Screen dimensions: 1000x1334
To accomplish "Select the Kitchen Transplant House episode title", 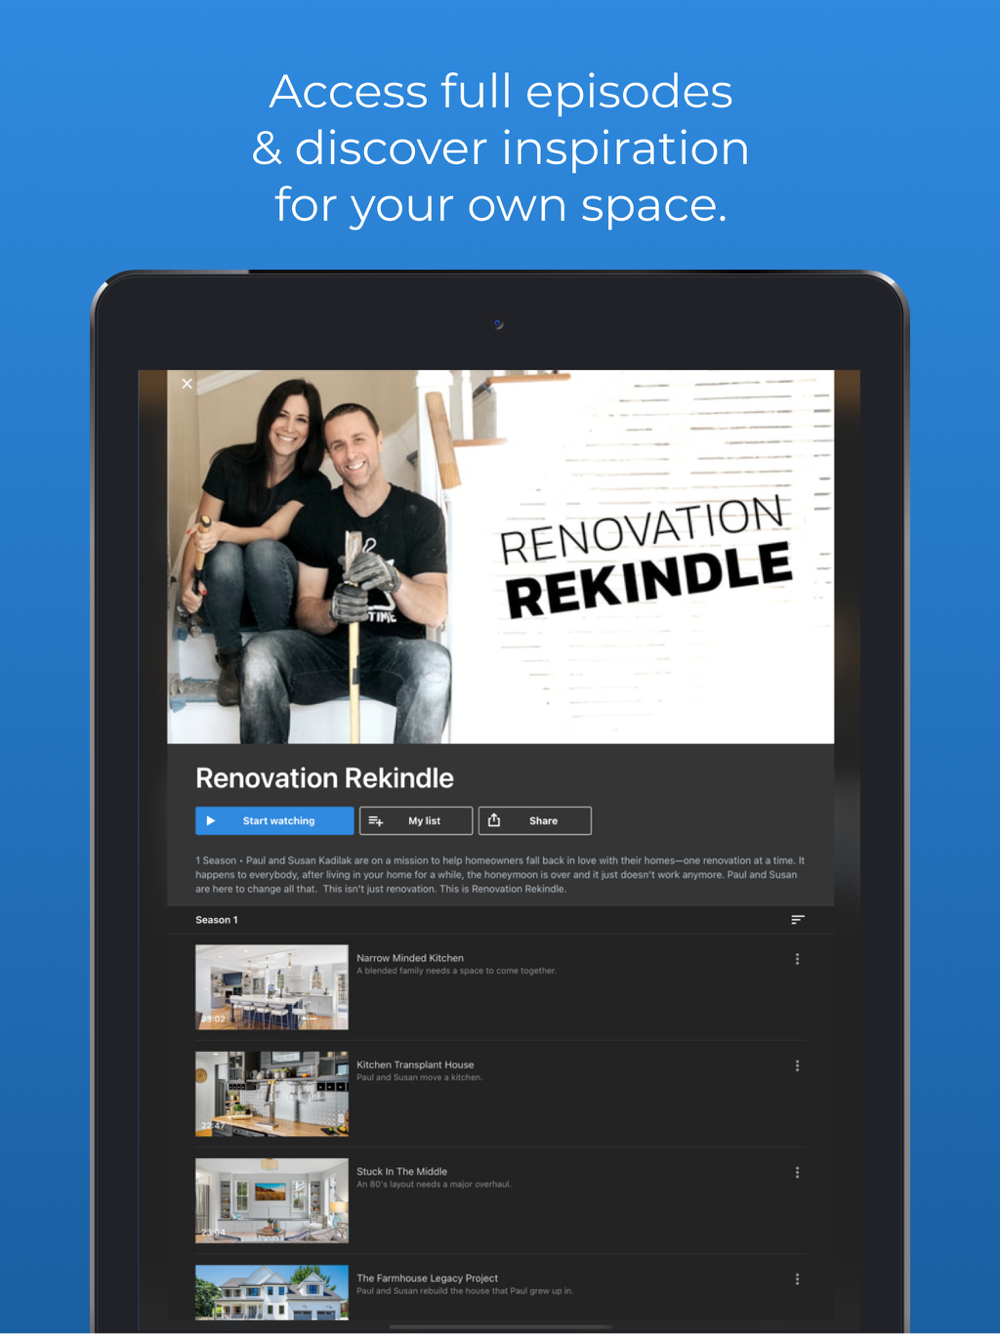I will click(415, 1065).
